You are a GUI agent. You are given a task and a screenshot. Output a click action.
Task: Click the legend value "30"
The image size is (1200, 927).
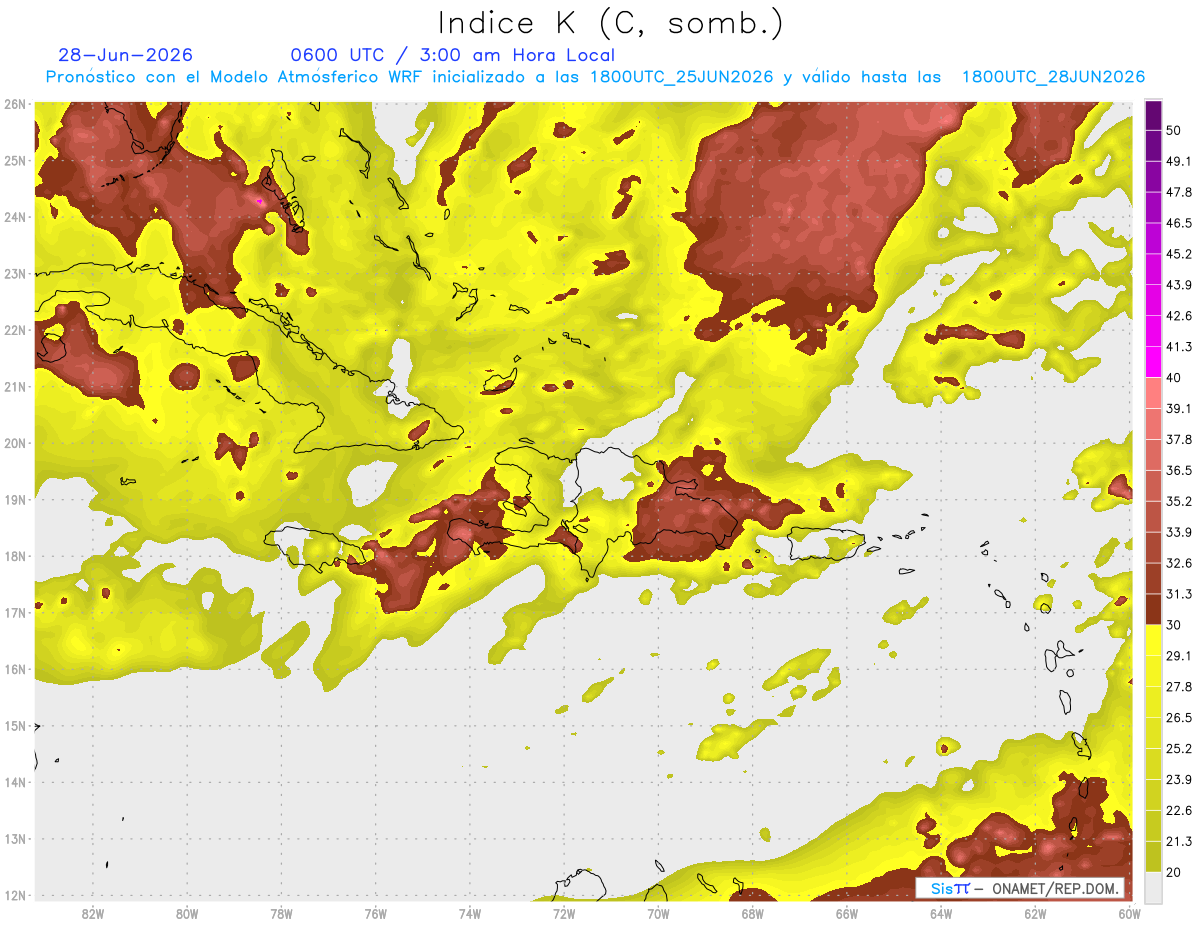[x=1174, y=625]
